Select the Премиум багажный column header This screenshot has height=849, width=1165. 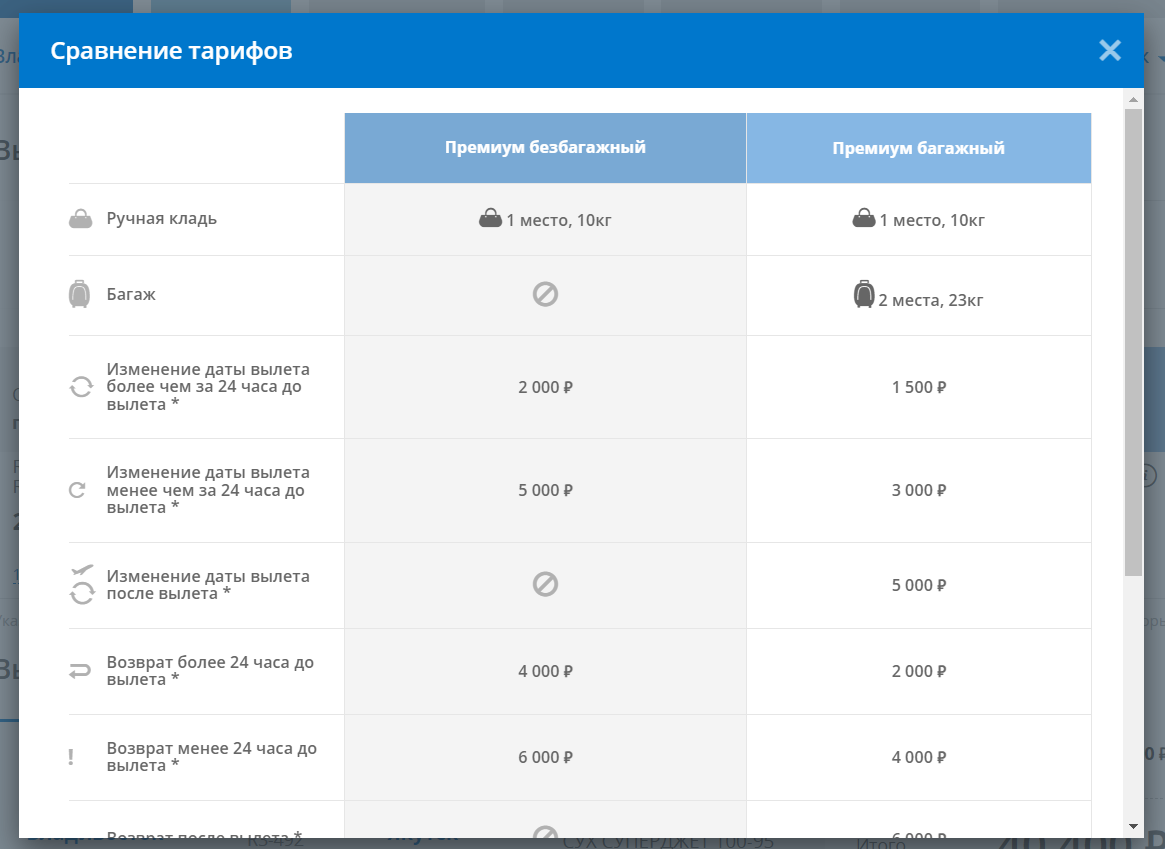point(918,148)
